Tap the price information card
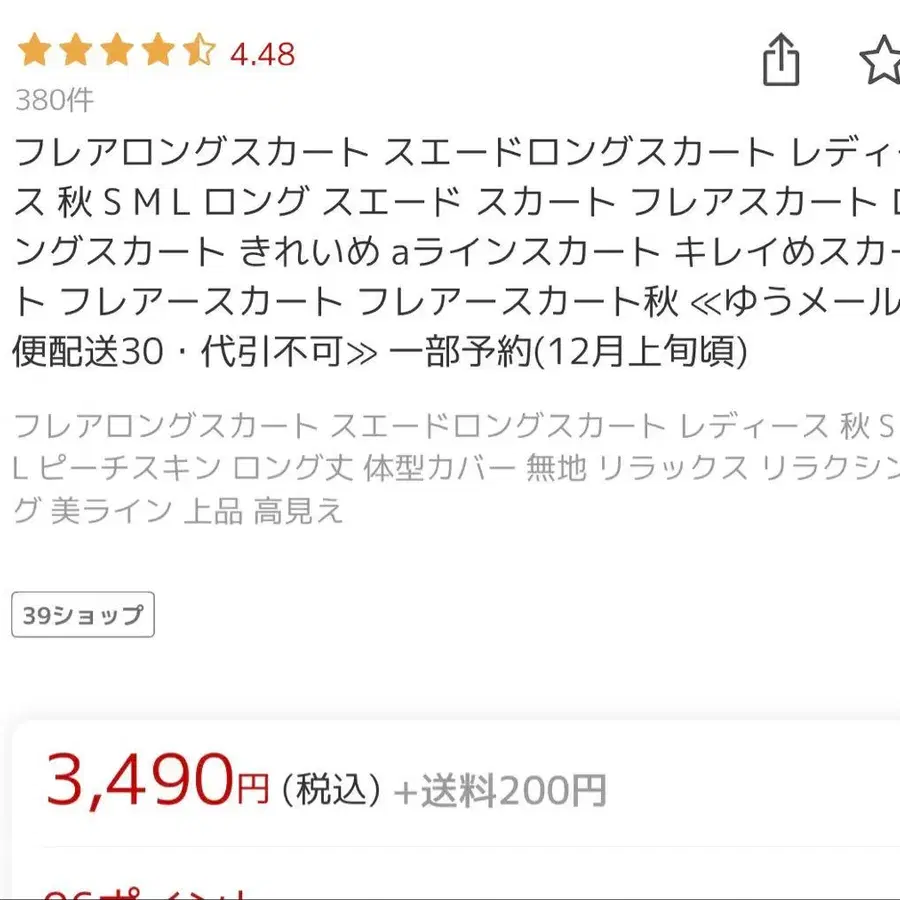 pyautogui.click(x=450, y=800)
